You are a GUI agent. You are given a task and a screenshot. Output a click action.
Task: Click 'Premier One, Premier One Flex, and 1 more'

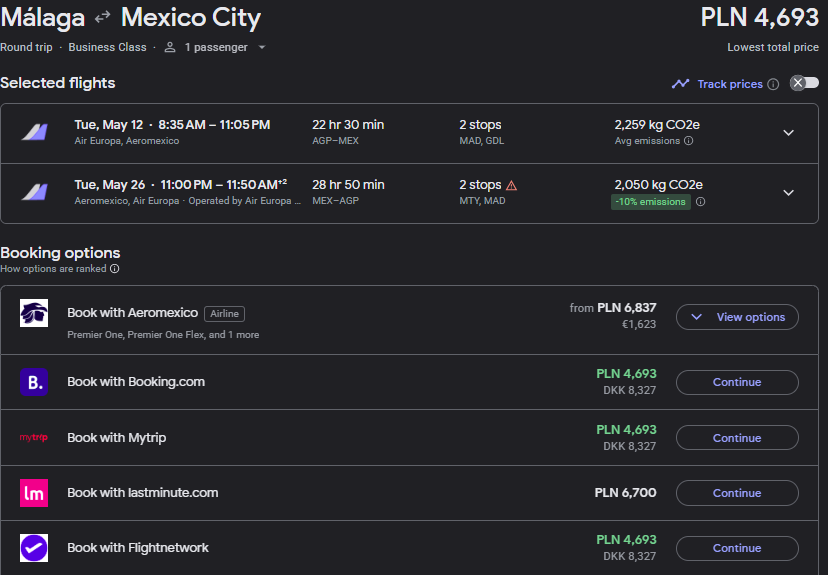coord(163,335)
